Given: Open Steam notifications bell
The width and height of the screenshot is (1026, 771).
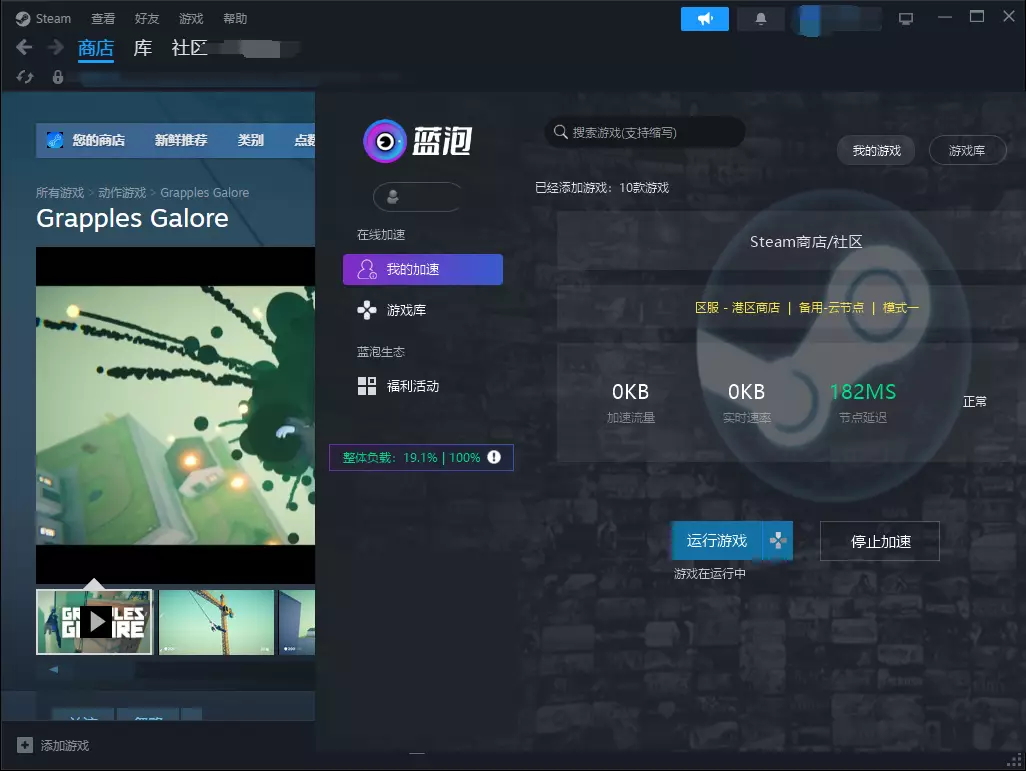Looking at the screenshot, I should [x=760, y=19].
